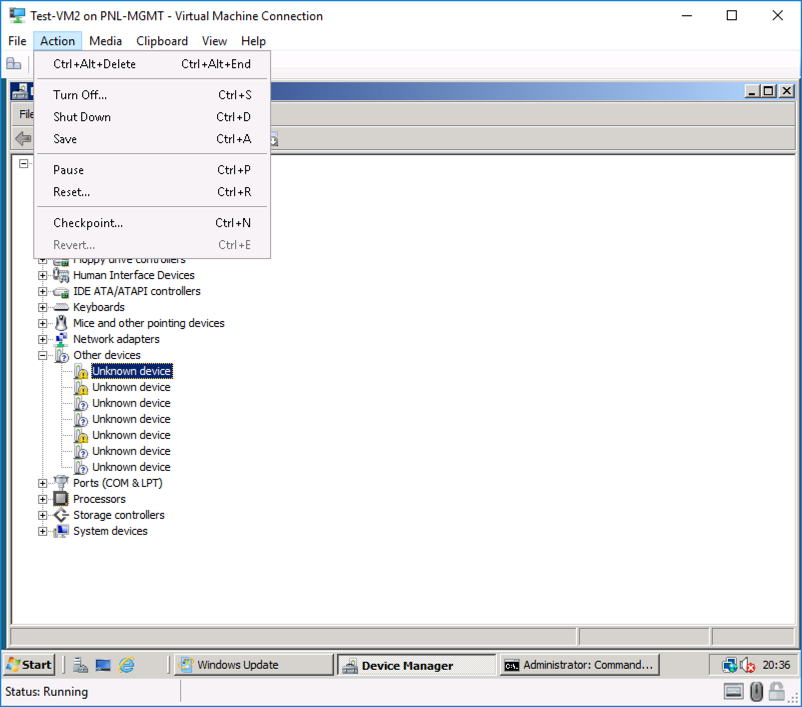Click the System devices icon
This screenshot has height=707, width=802.
(61, 531)
